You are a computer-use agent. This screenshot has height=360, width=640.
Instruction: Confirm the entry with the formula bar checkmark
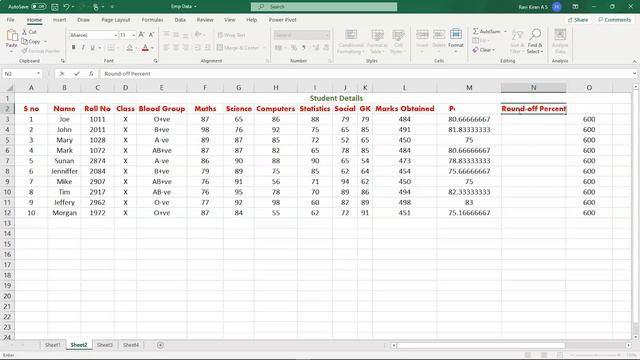77,74
